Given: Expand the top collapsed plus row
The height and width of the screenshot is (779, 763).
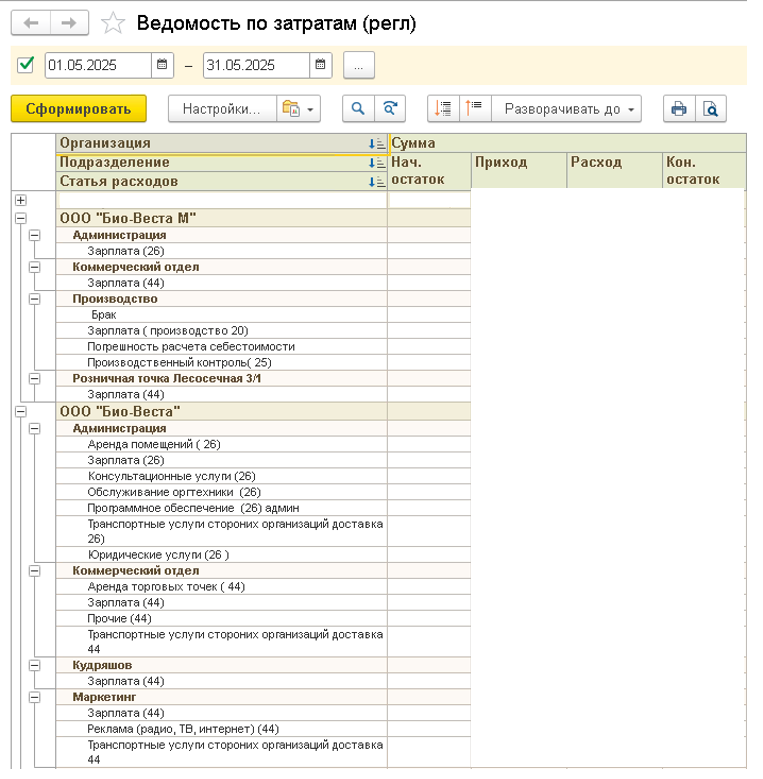Looking at the screenshot, I should click(x=20, y=200).
